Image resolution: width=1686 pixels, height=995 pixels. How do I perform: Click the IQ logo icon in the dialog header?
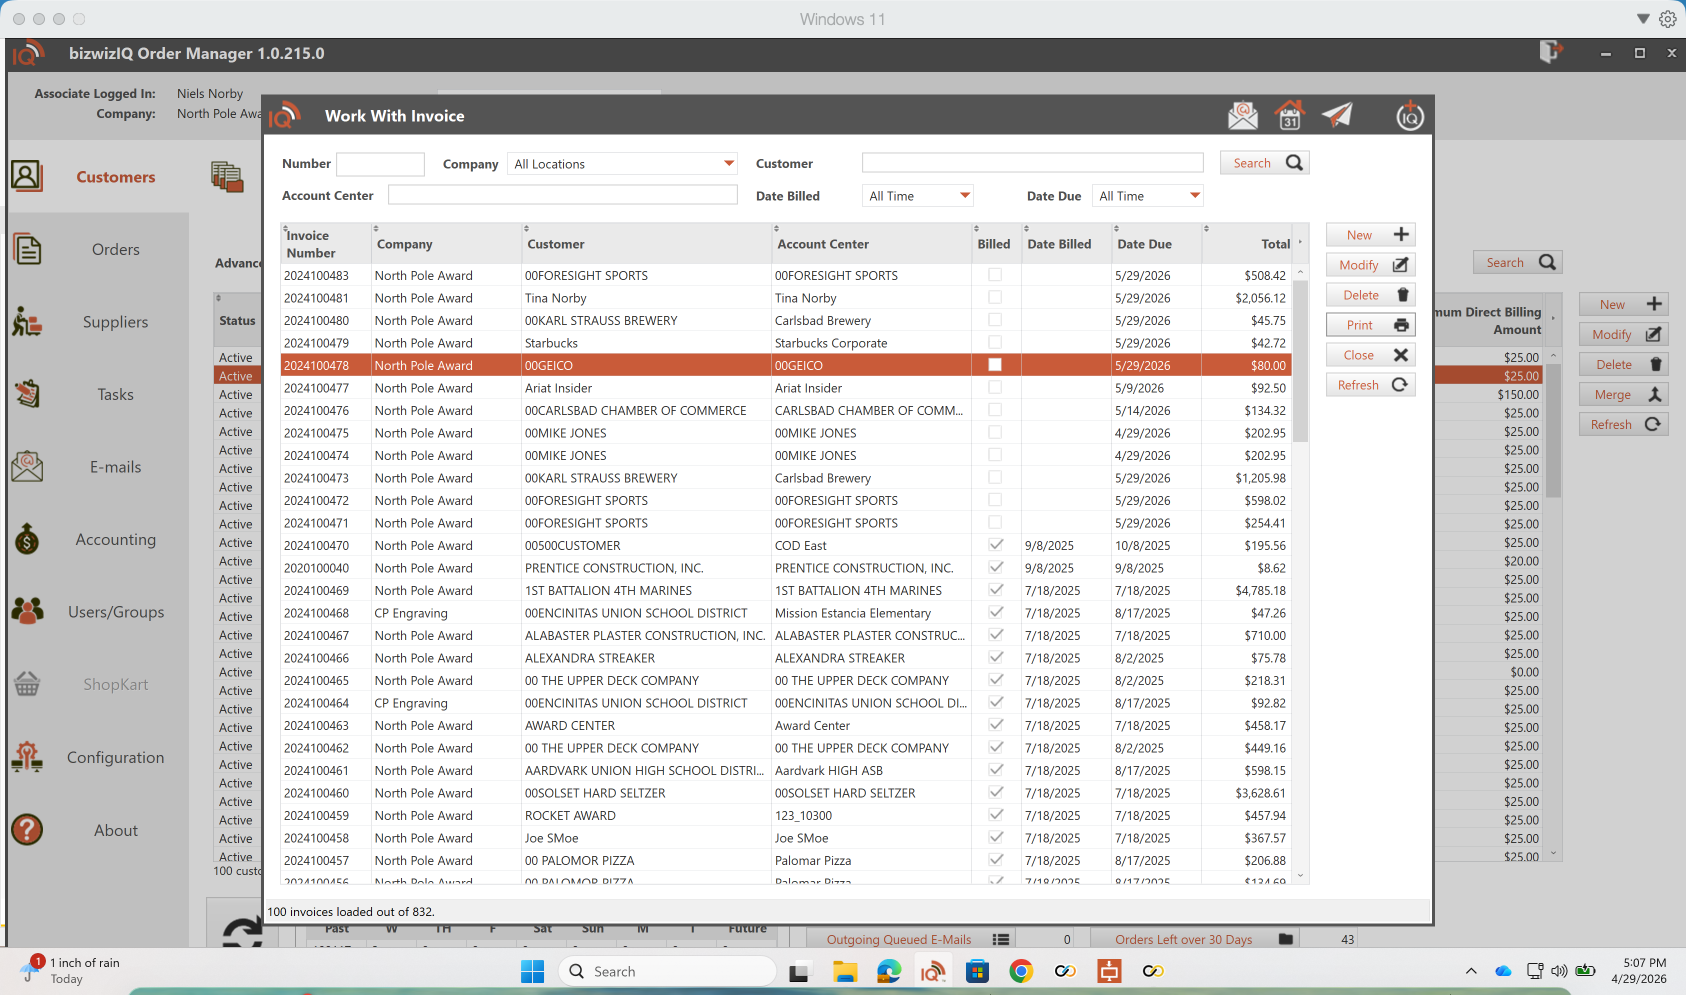[1409, 116]
